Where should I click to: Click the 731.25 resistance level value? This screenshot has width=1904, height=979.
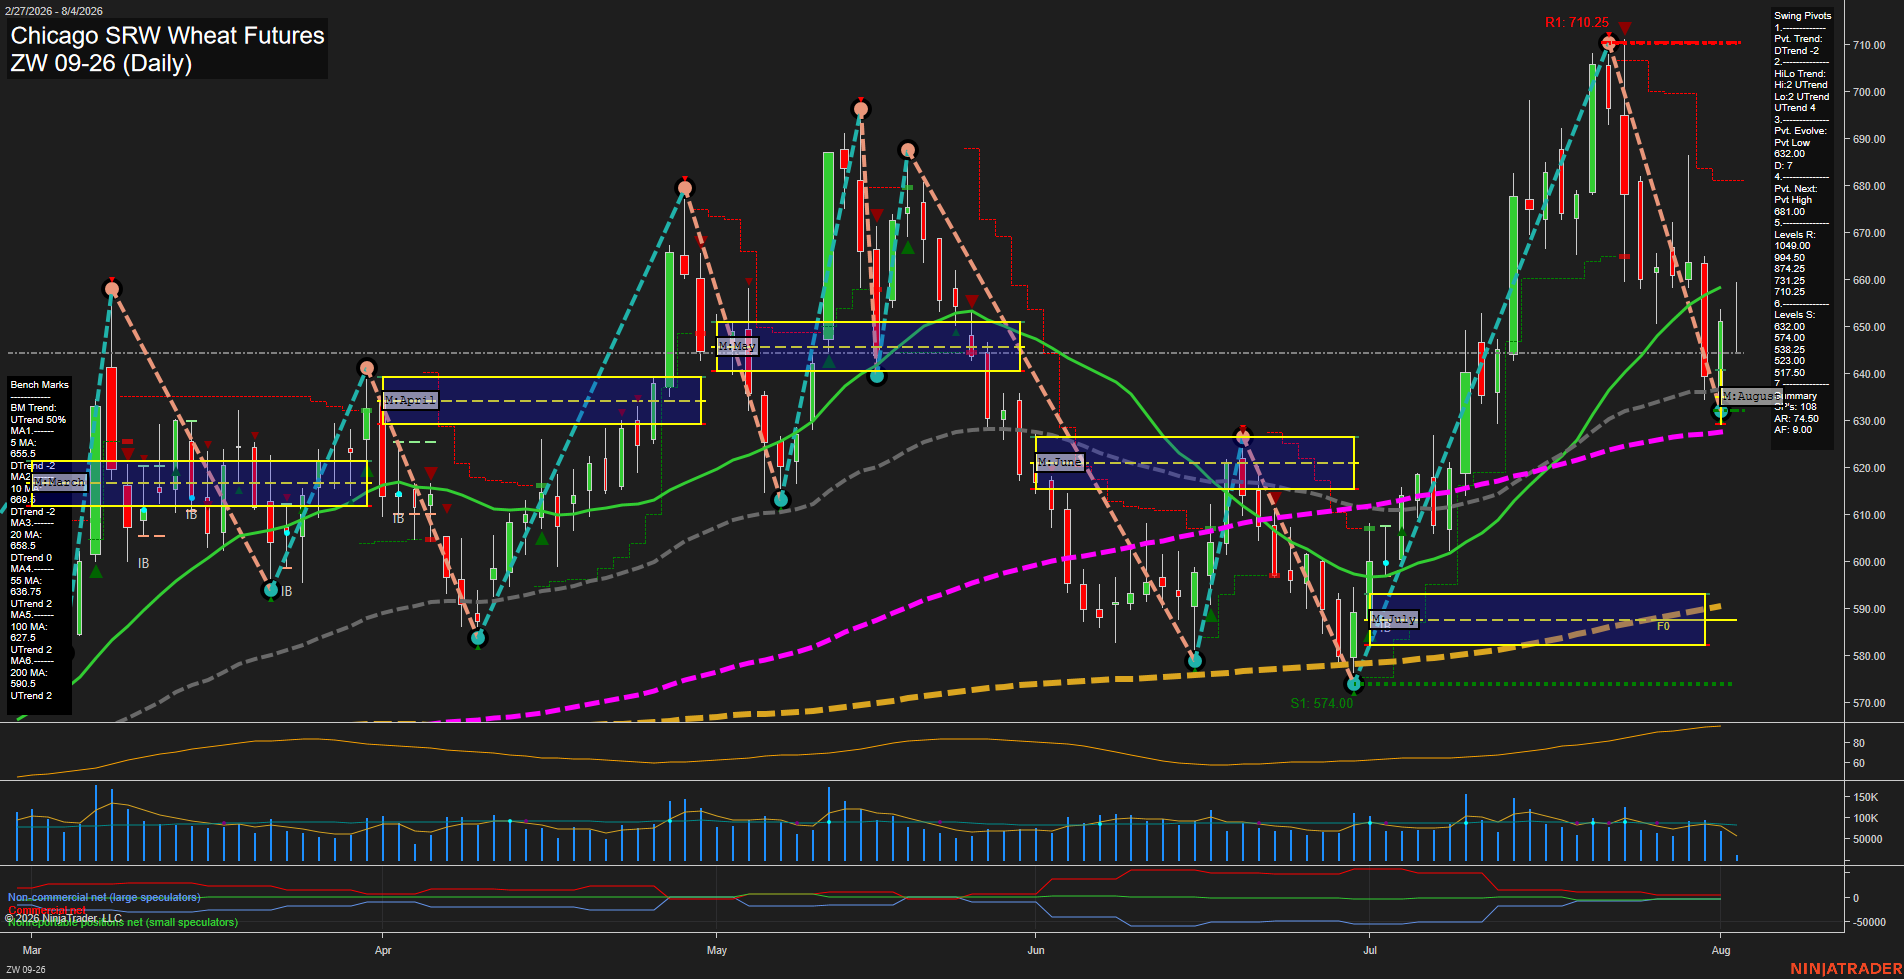coord(1790,281)
